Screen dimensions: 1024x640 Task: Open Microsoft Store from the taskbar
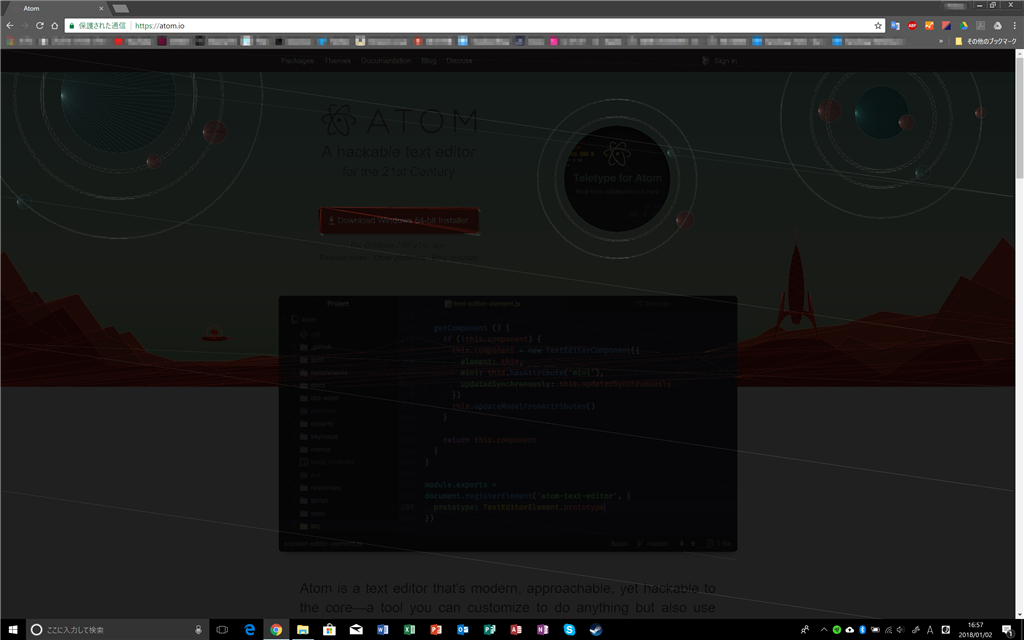pos(330,630)
